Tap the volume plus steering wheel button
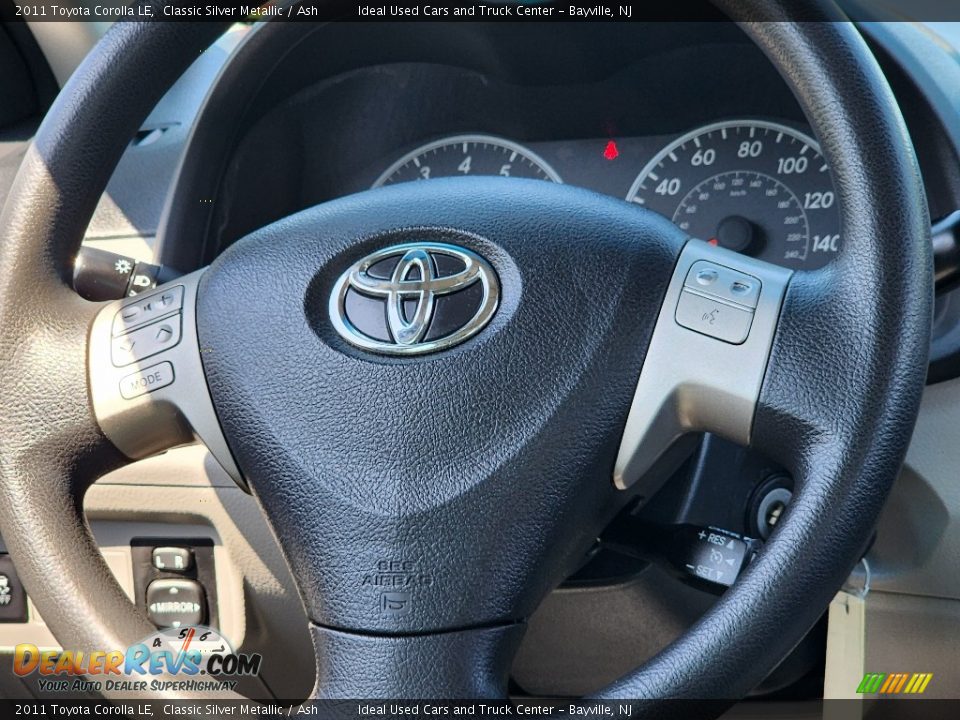This screenshot has height=720, width=960. [x=163, y=301]
